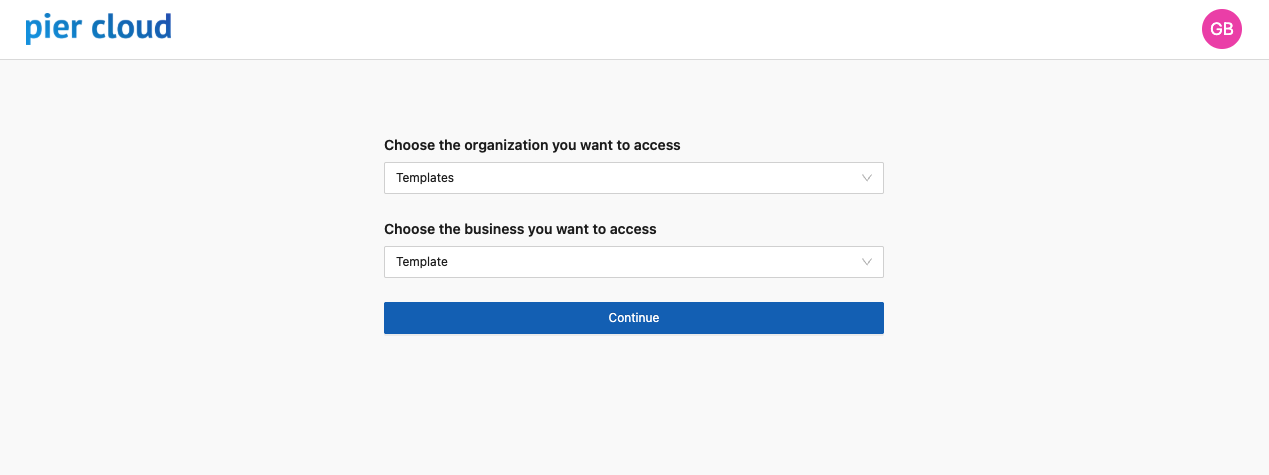Click the "Choose the organization you want to access" label

tap(532, 145)
